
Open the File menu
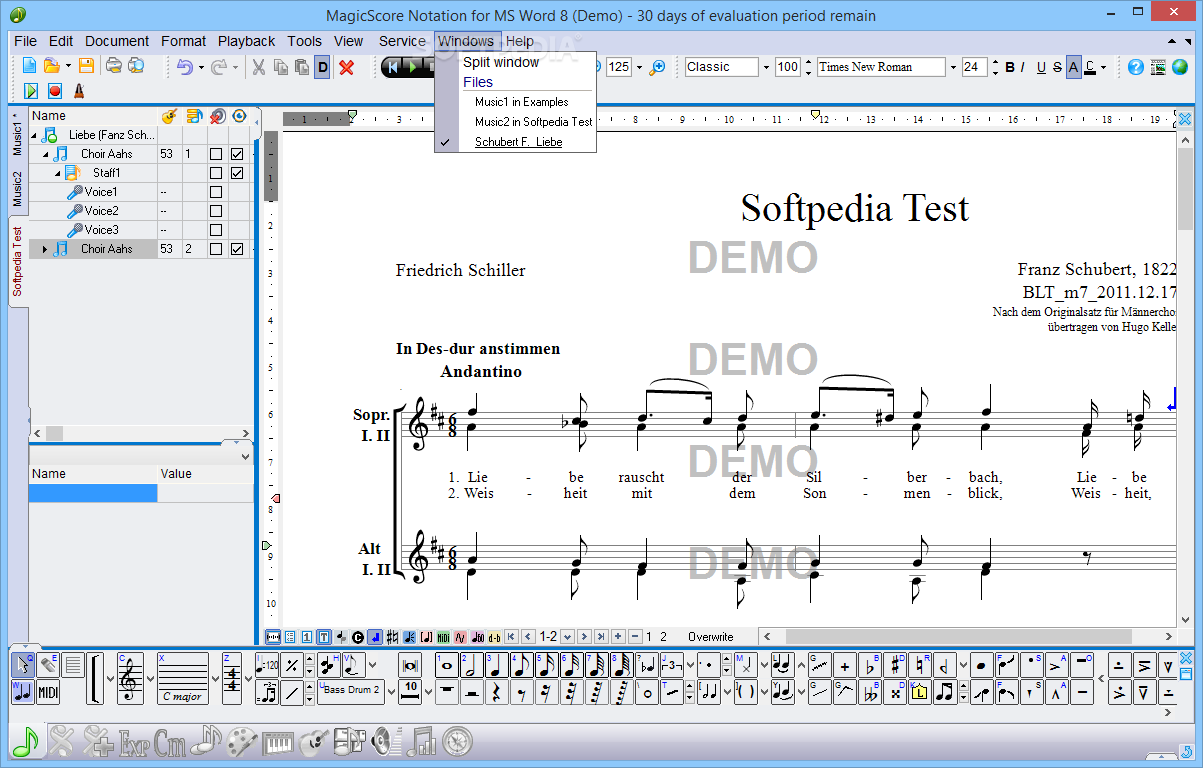point(25,41)
